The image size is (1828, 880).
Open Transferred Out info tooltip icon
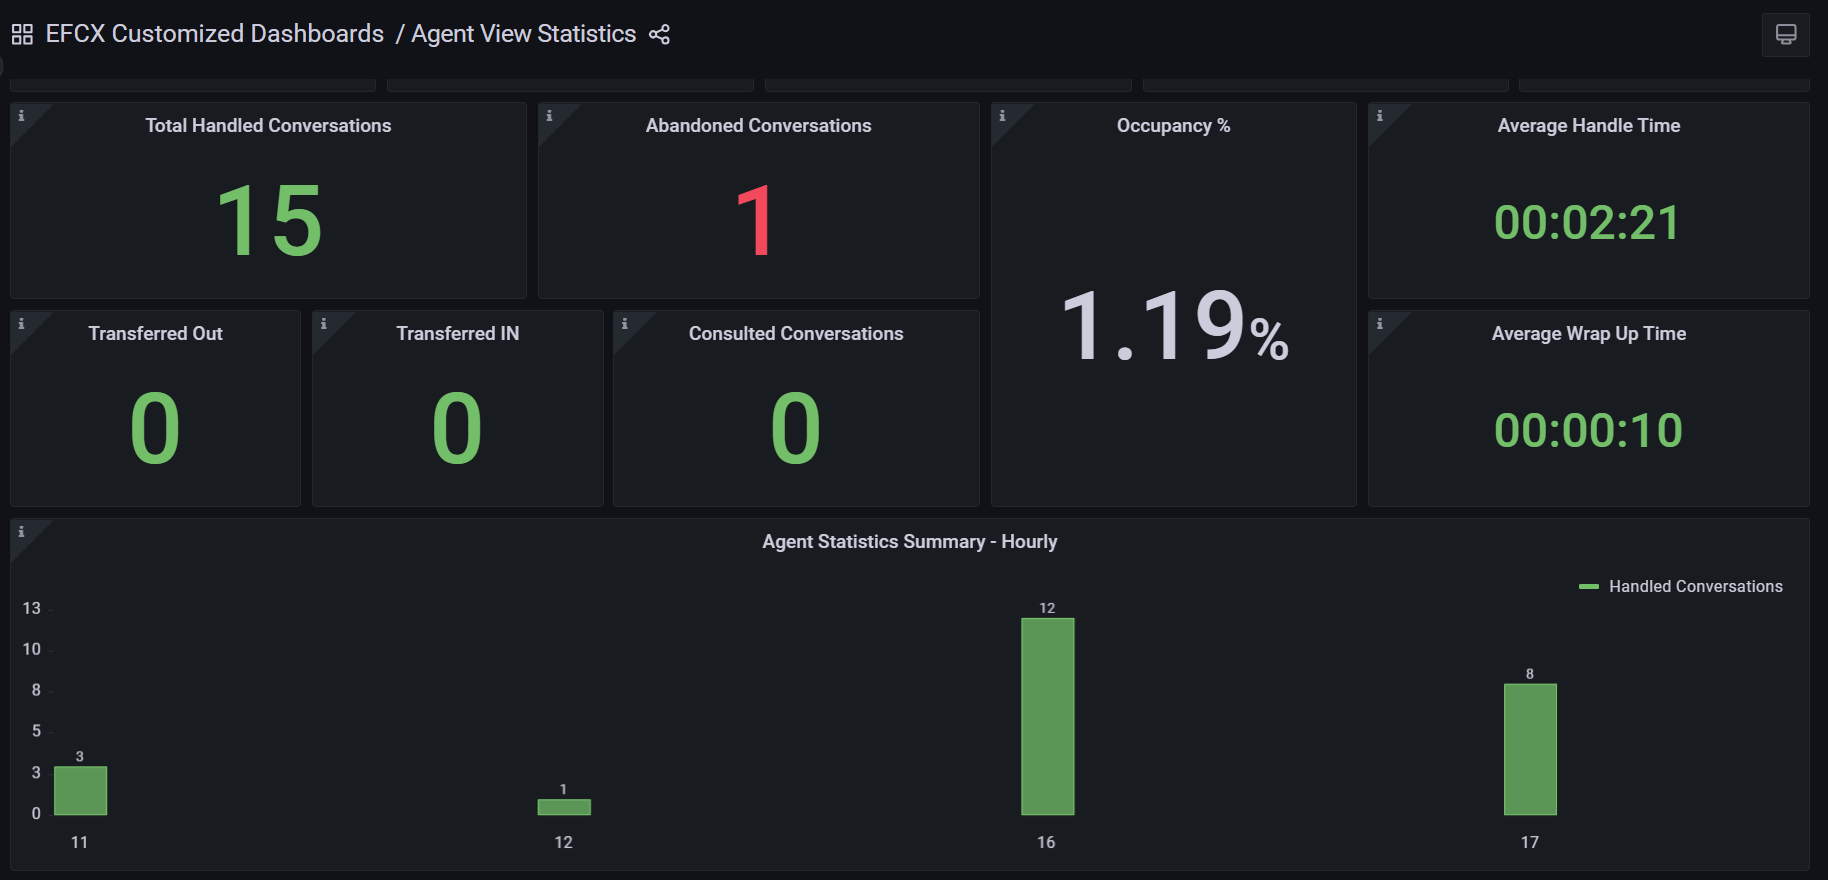[21, 324]
